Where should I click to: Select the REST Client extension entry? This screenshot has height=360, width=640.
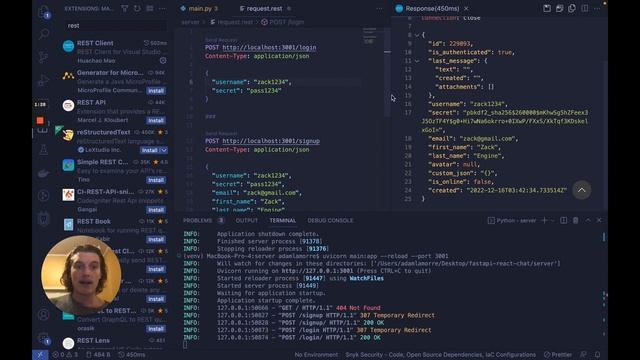point(114,51)
